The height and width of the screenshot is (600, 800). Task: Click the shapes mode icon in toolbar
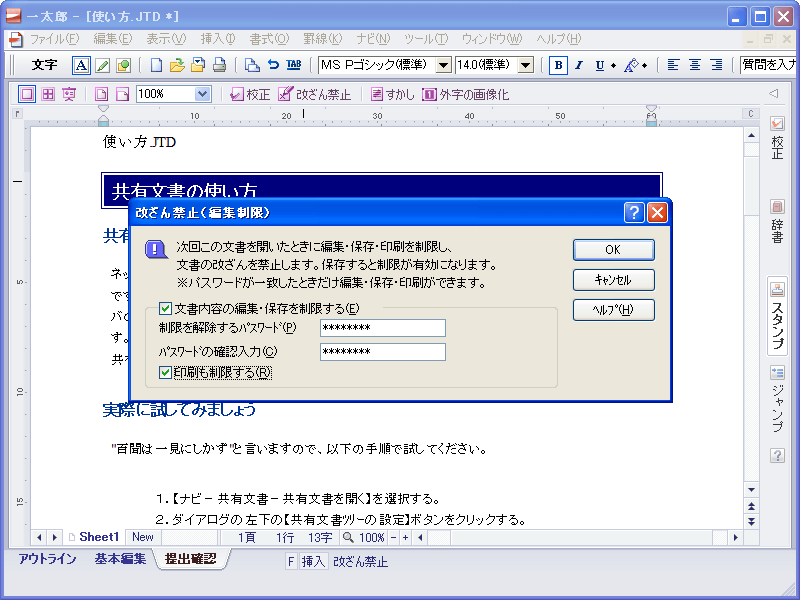[x=123, y=65]
